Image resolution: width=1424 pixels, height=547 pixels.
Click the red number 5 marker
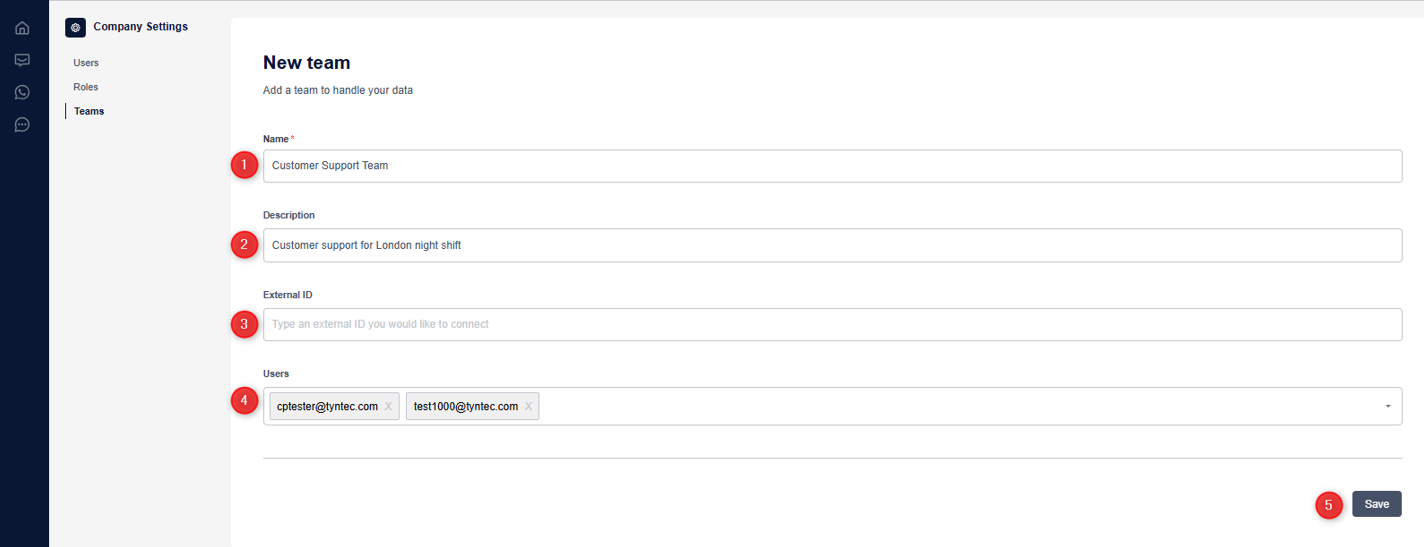pyautogui.click(x=1328, y=505)
